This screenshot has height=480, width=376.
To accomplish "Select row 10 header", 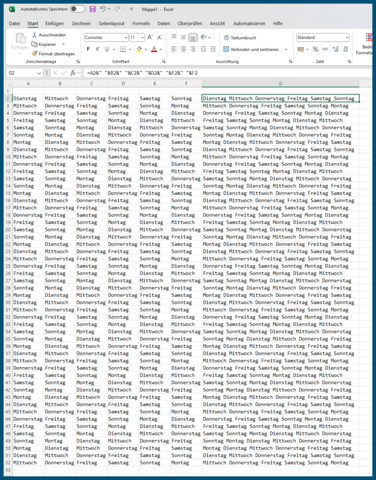I will point(8,157).
